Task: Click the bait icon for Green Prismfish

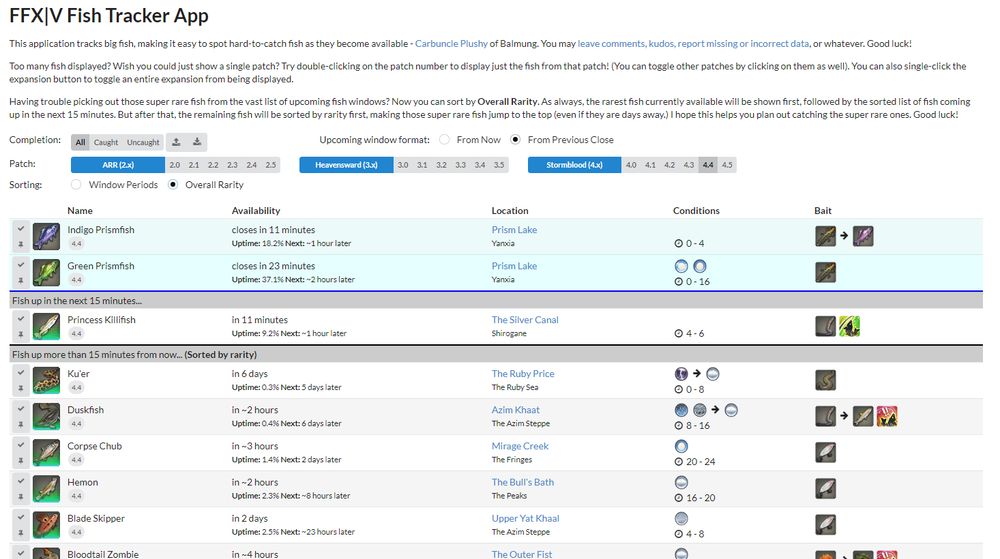Action: pyautogui.click(x=825, y=273)
